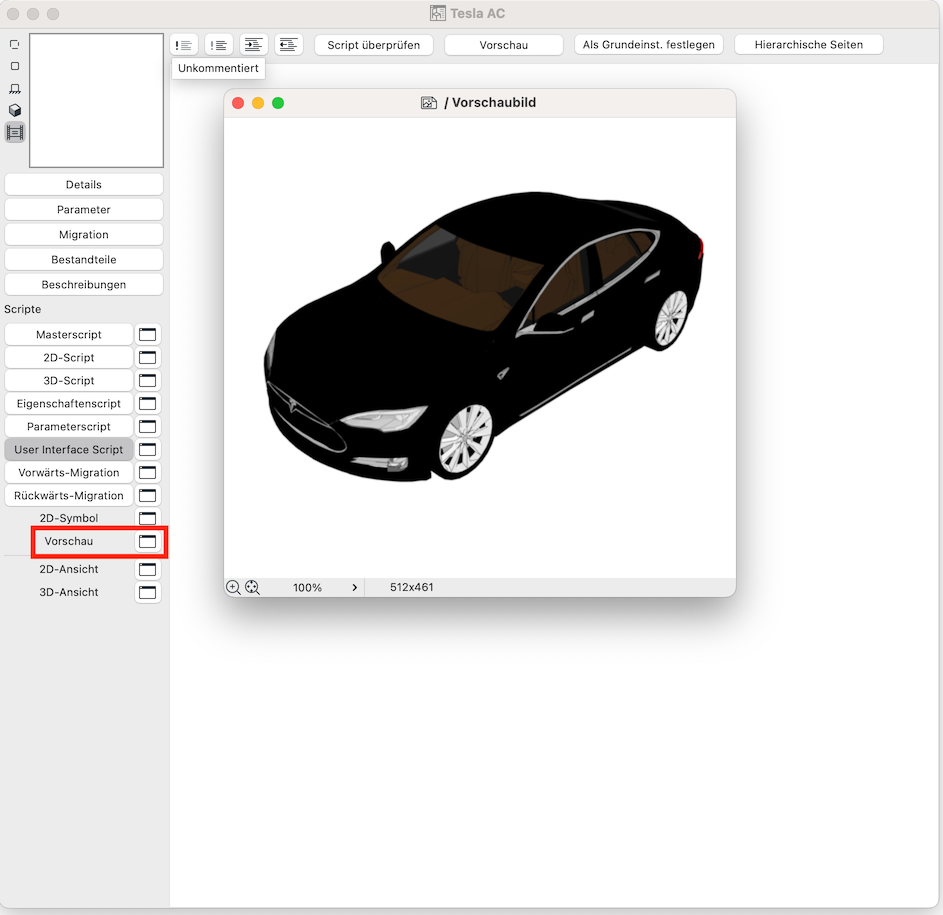Click the Als Grundeinst. festlegen button
Image resolution: width=943 pixels, height=915 pixels.
(x=649, y=45)
